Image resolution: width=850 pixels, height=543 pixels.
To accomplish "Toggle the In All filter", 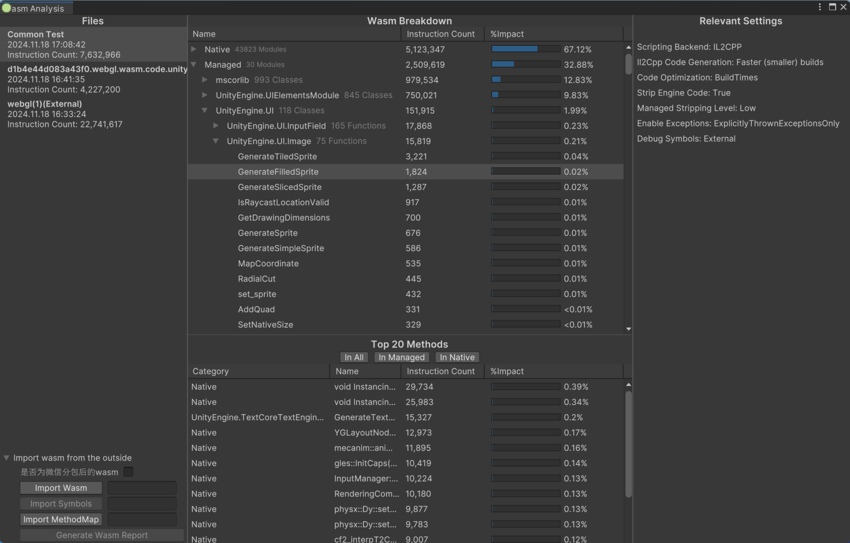I will click(x=353, y=357).
